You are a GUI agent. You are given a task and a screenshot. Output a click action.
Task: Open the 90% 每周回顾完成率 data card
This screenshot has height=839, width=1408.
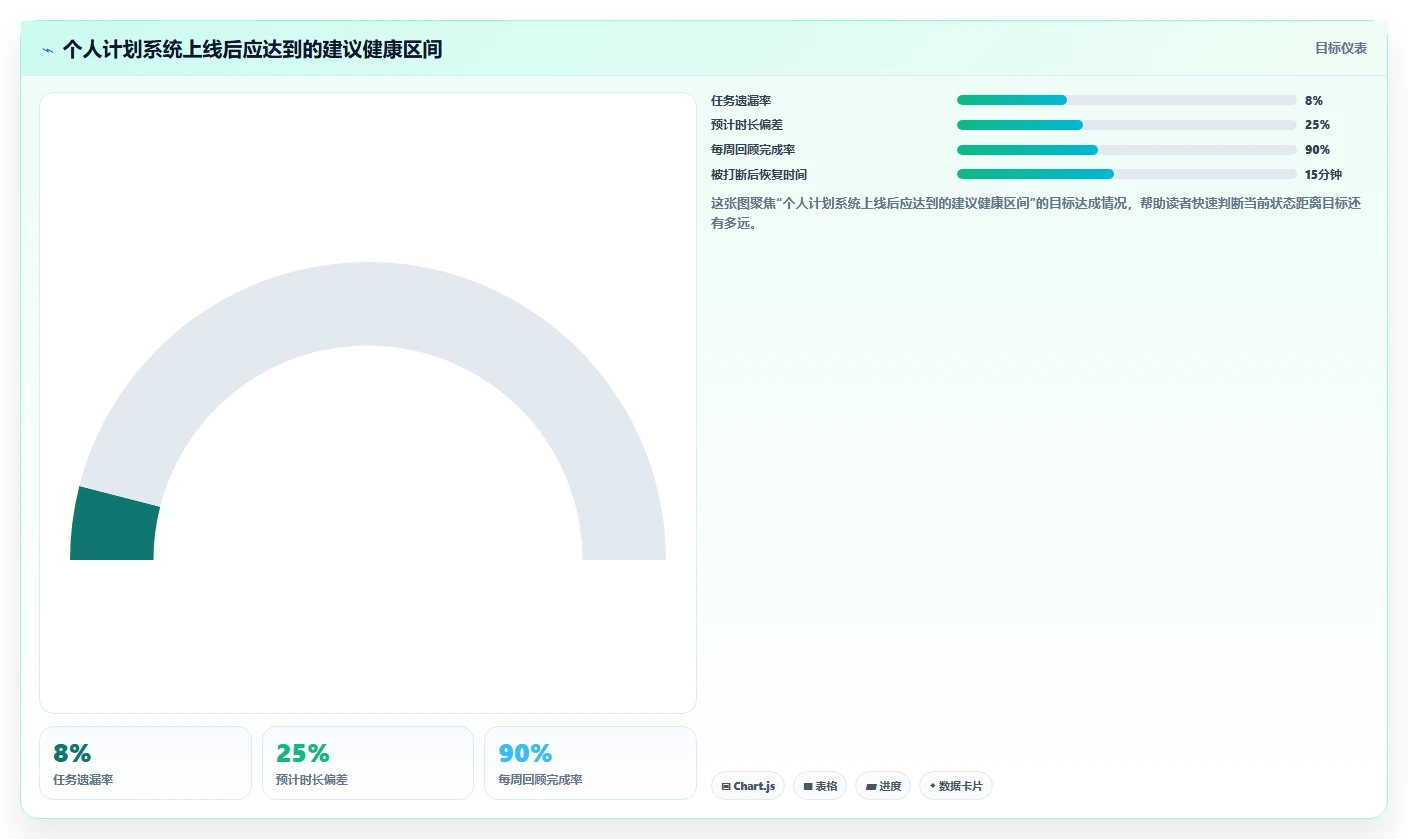[x=590, y=763]
